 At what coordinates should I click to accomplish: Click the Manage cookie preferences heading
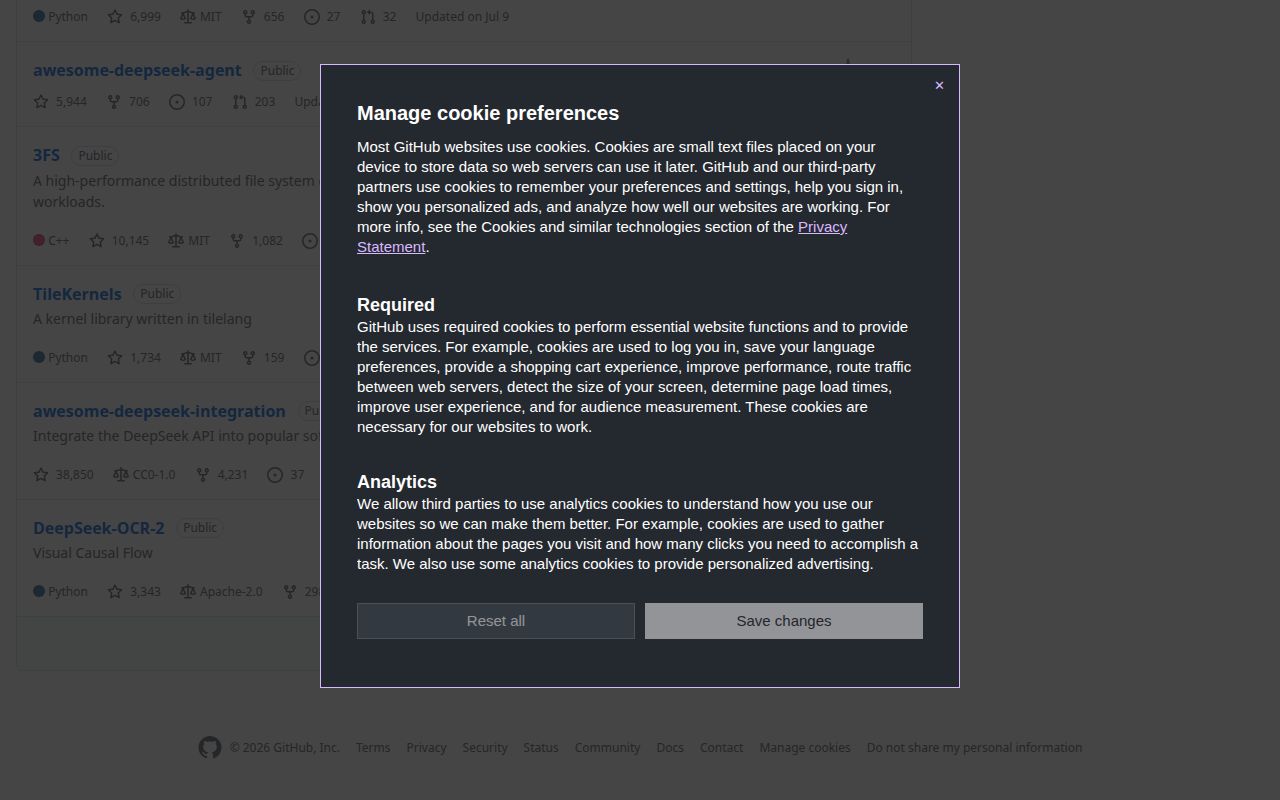488,113
